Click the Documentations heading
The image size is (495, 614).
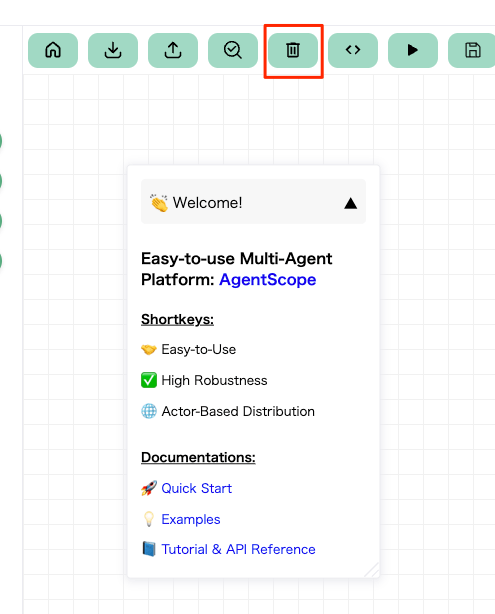tap(198, 457)
